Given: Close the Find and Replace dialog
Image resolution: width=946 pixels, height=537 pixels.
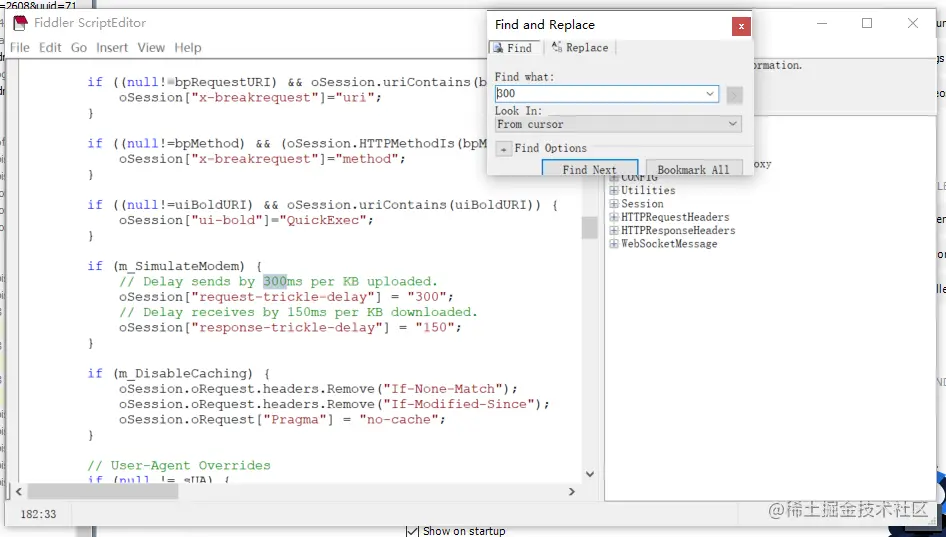Looking at the screenshot, I should click(x=741, y=26).
